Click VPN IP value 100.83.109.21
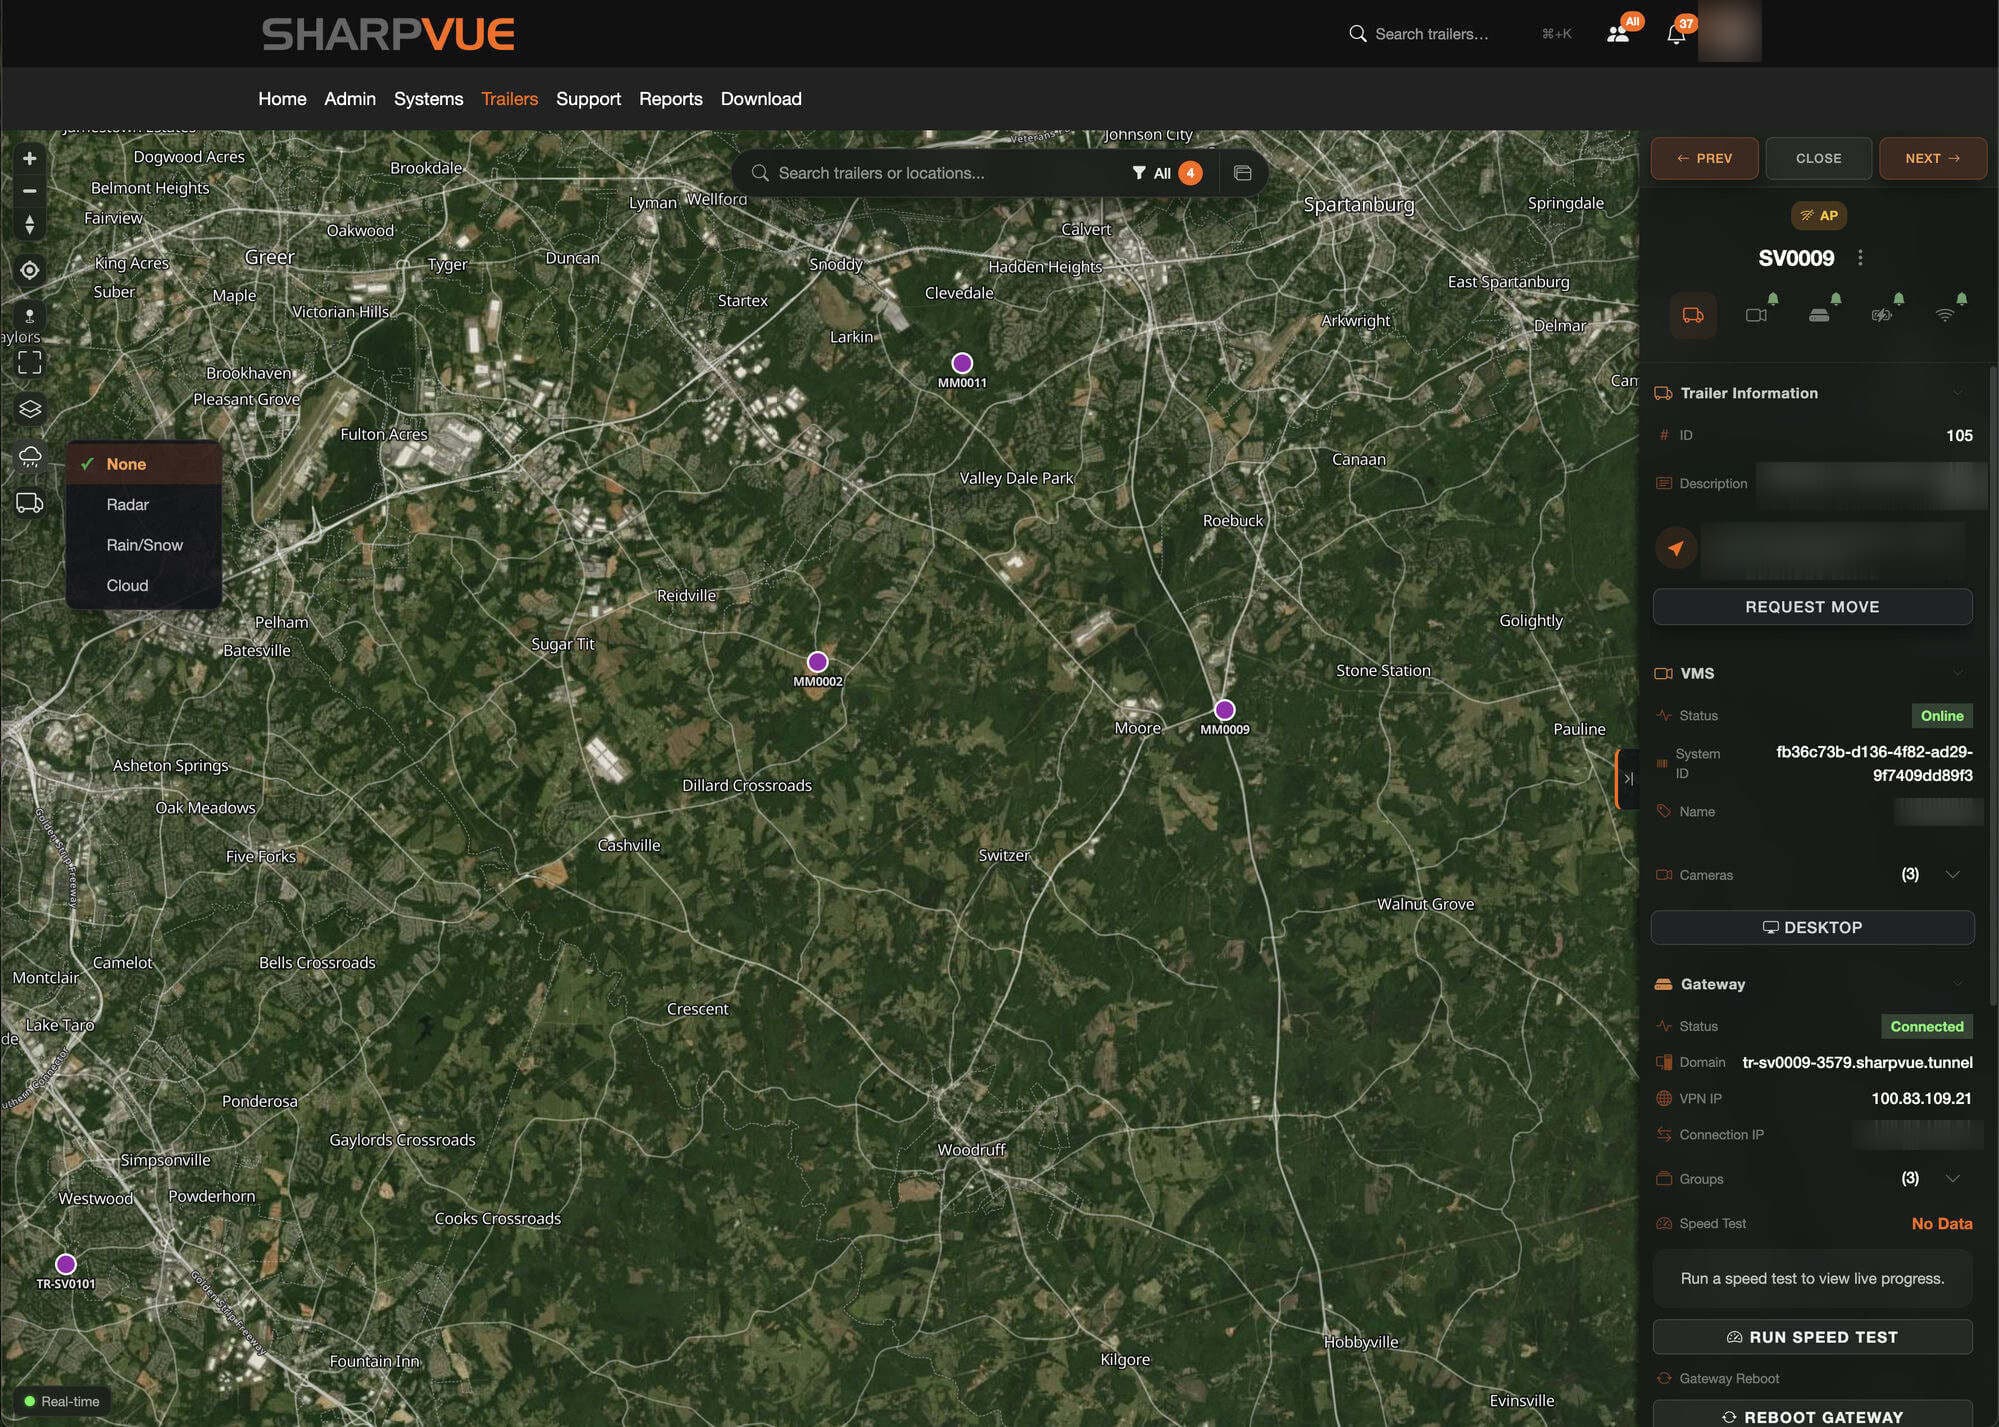The width and height of the screenshot is (1999, 1427). click(1921, 1098)
